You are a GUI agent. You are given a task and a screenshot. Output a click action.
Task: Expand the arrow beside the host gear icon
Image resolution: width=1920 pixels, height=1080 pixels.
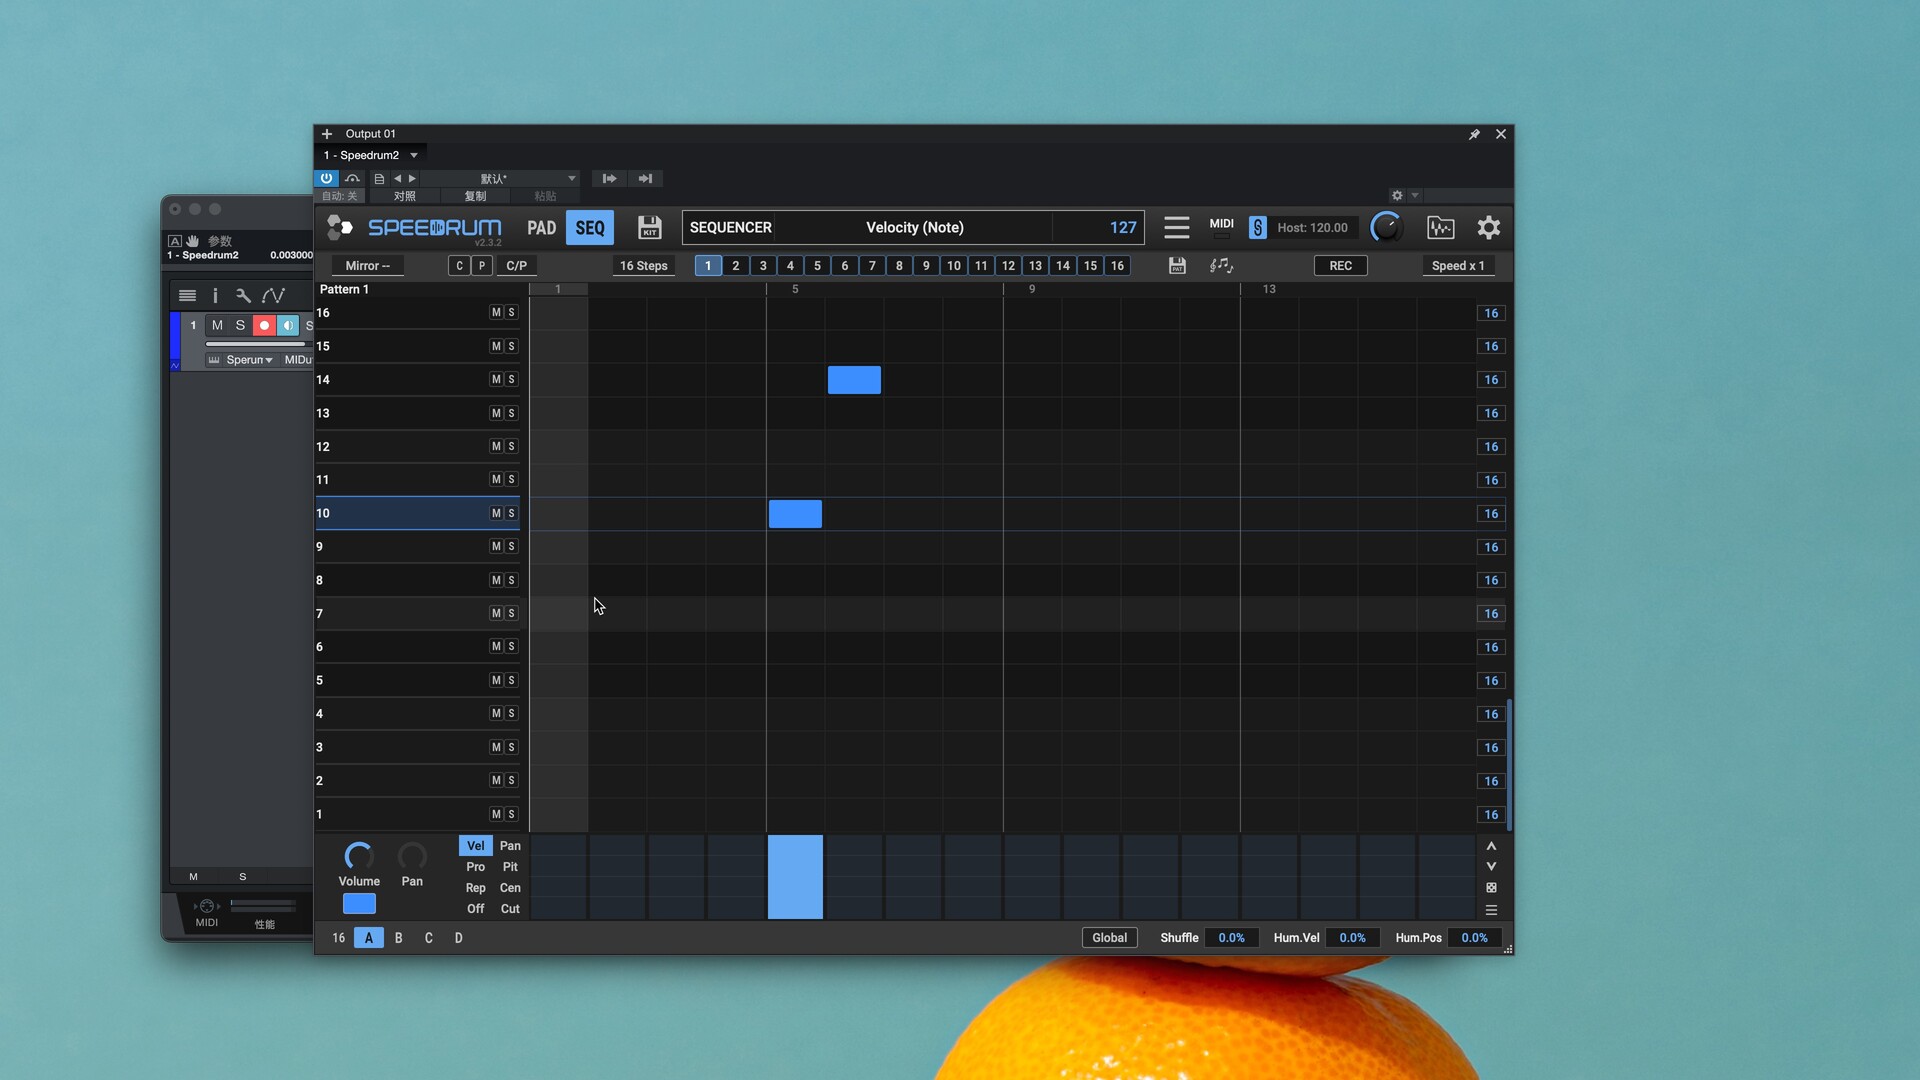point(1414,196)
